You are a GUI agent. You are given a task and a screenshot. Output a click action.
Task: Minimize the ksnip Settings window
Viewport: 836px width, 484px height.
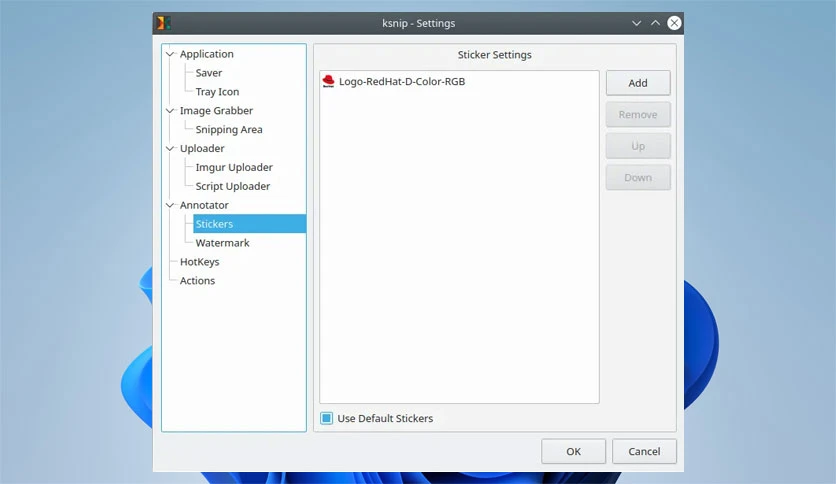(x=636, y=23)
